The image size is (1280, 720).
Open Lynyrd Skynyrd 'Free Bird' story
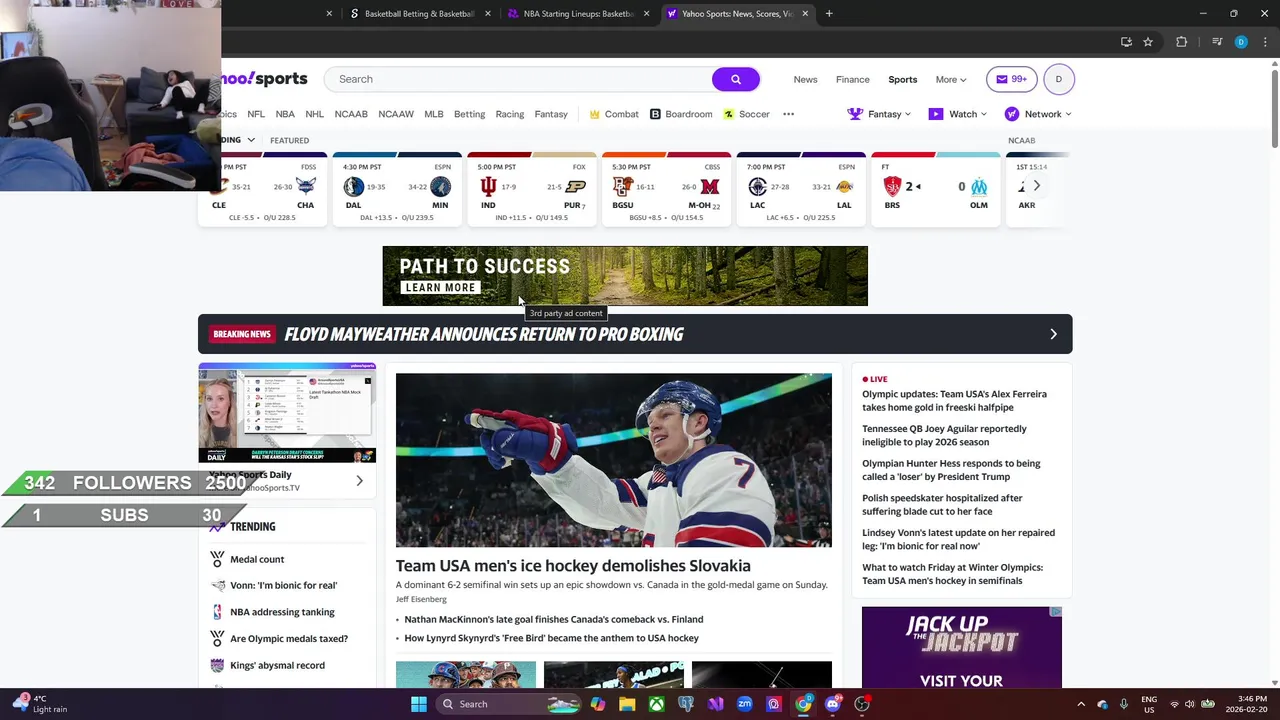tap(551, 638)
